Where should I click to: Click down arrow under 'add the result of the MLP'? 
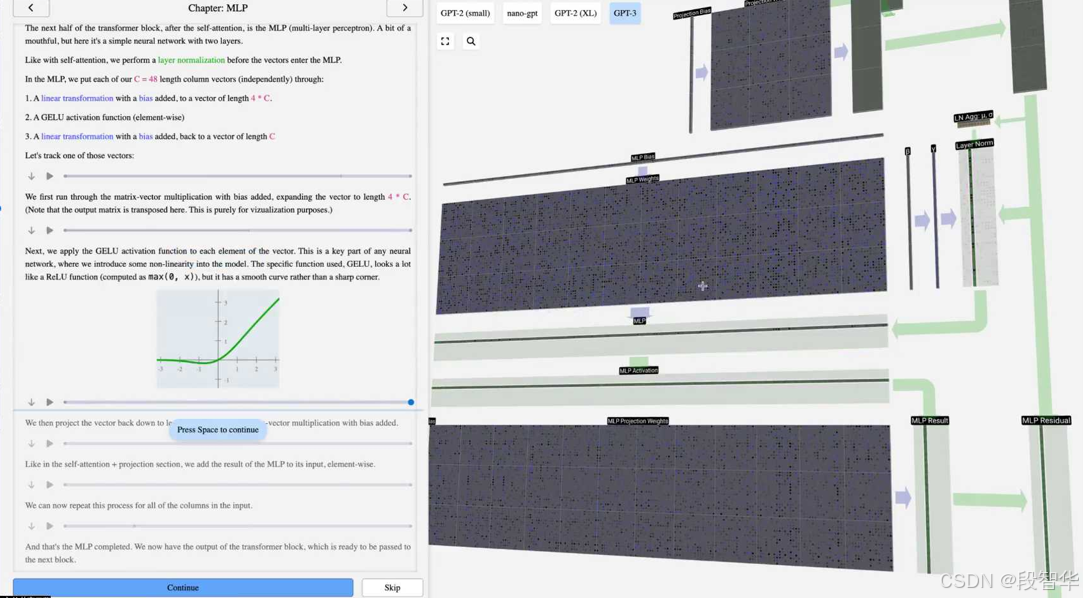31,485
